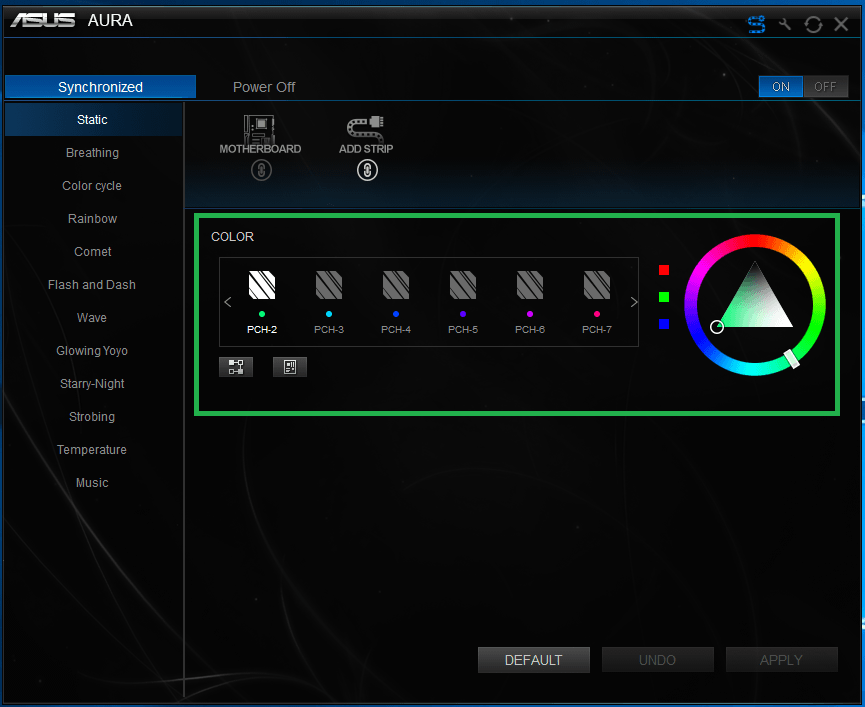Select the Wave effect
The image size is (865, 707).
93,318
